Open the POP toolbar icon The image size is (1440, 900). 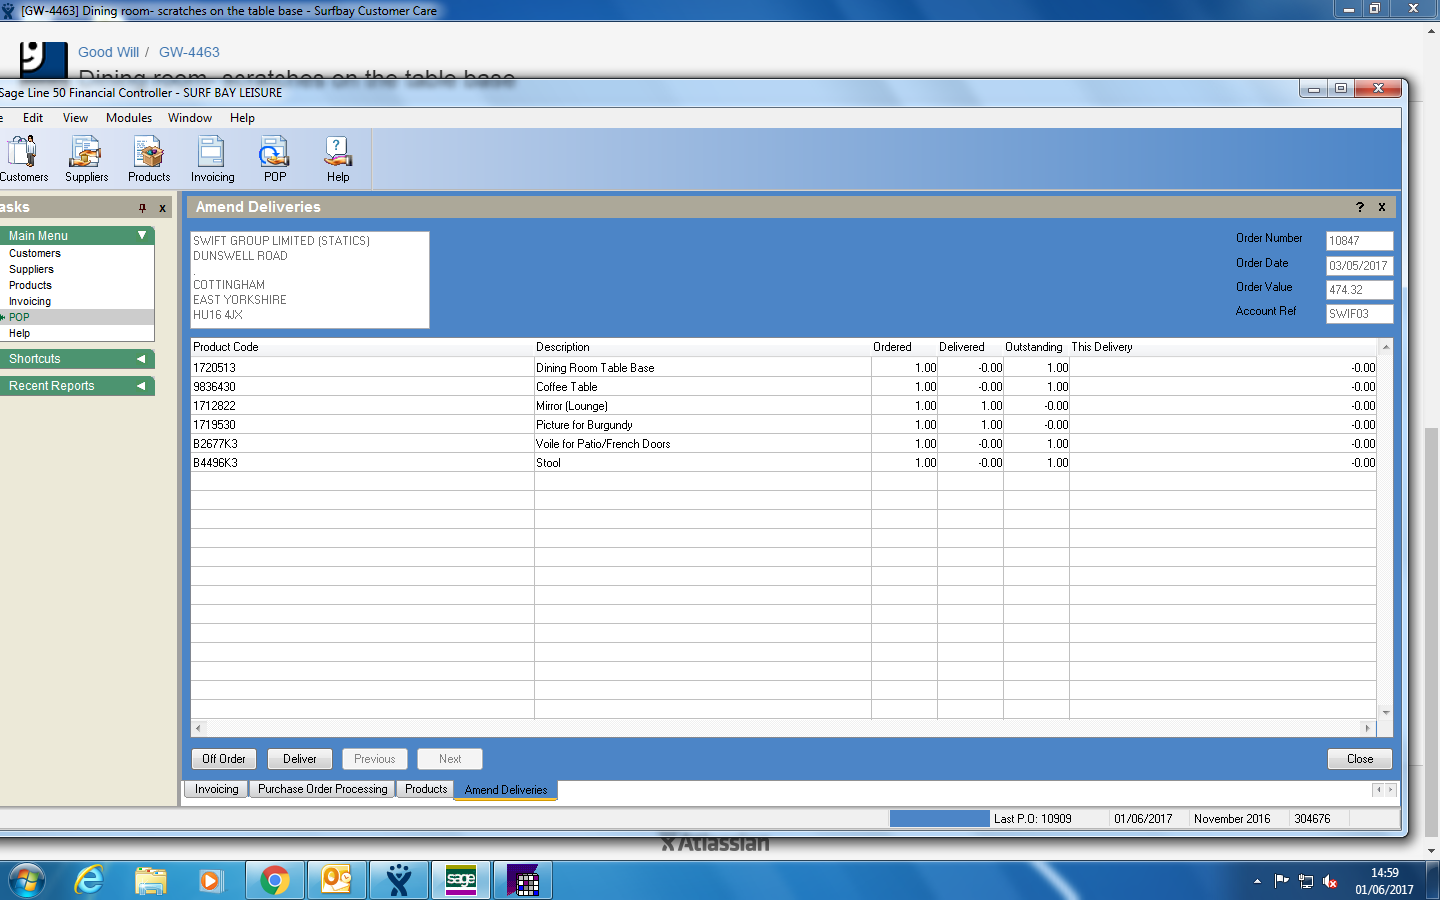pyautogui.click(x=275, y=159)
